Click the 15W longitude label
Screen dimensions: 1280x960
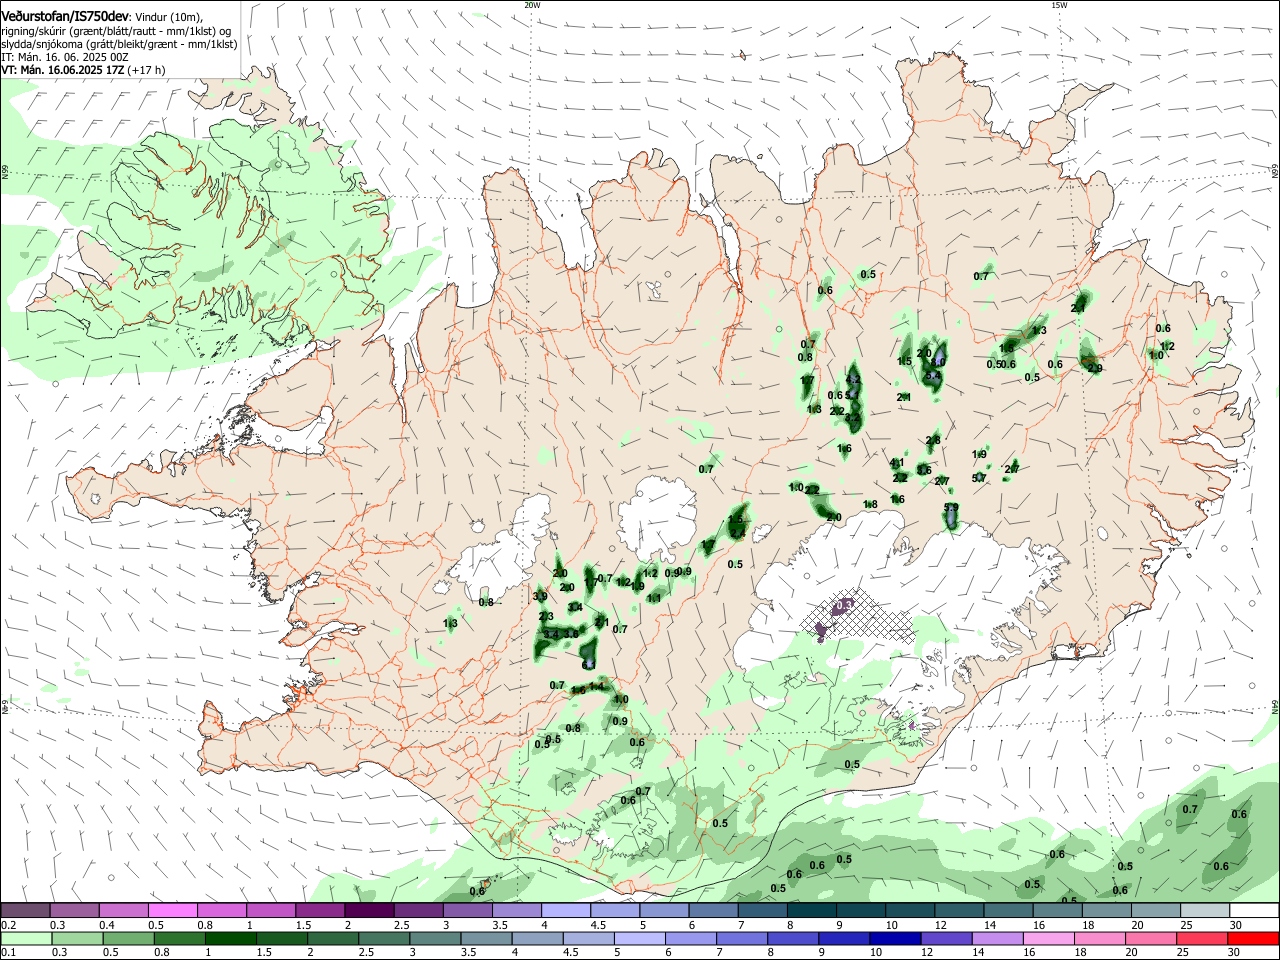(1059, 5)
